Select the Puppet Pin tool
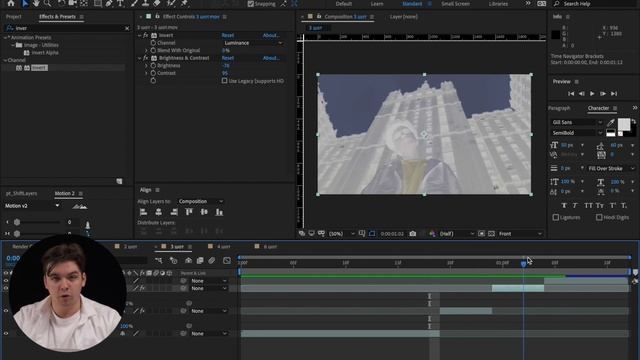This screenshot has width=640, height=360. coord(184,3)
